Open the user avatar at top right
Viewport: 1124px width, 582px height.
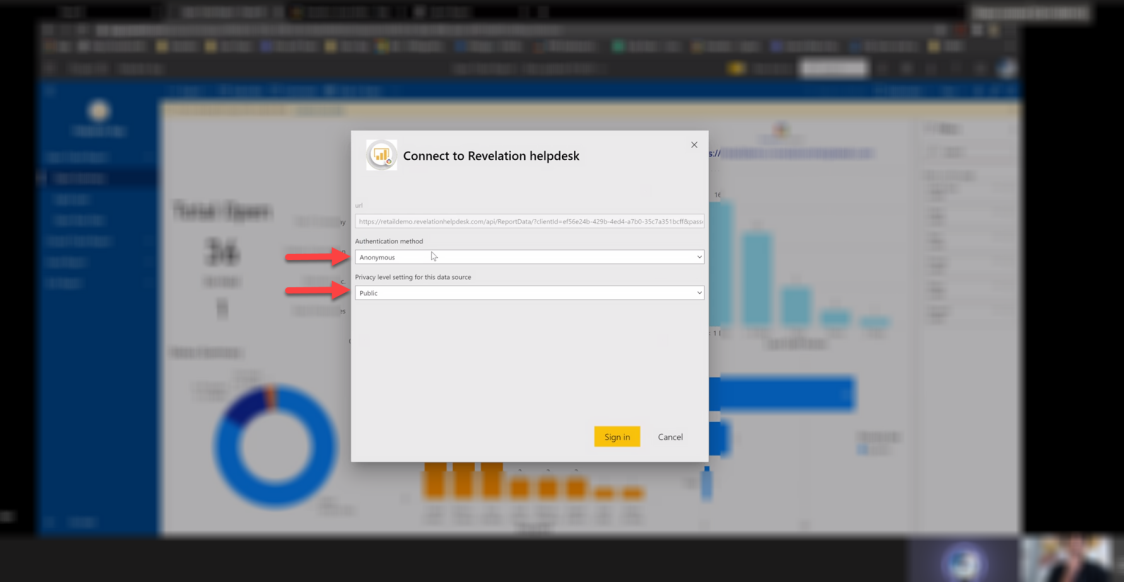1008,69
